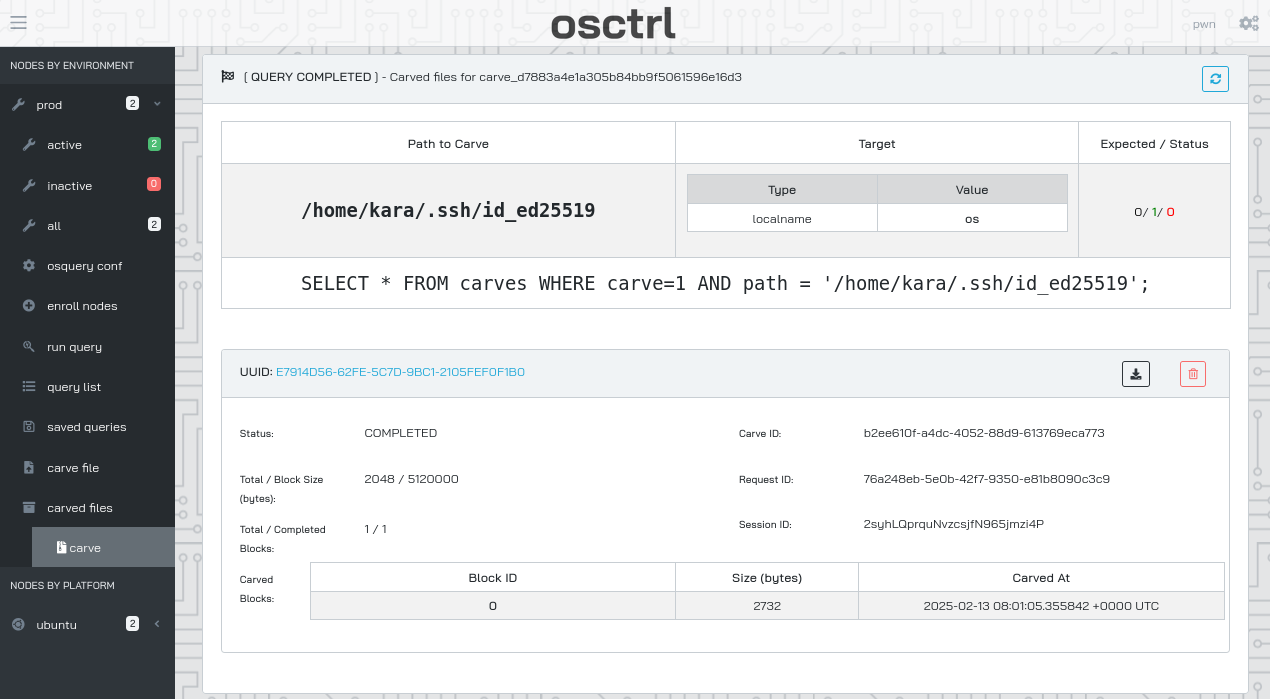This screenshot has width=1270, height=699.
Task: Click the SELECT carves query text
Action: pyautogui.click(x=725, y=283)
